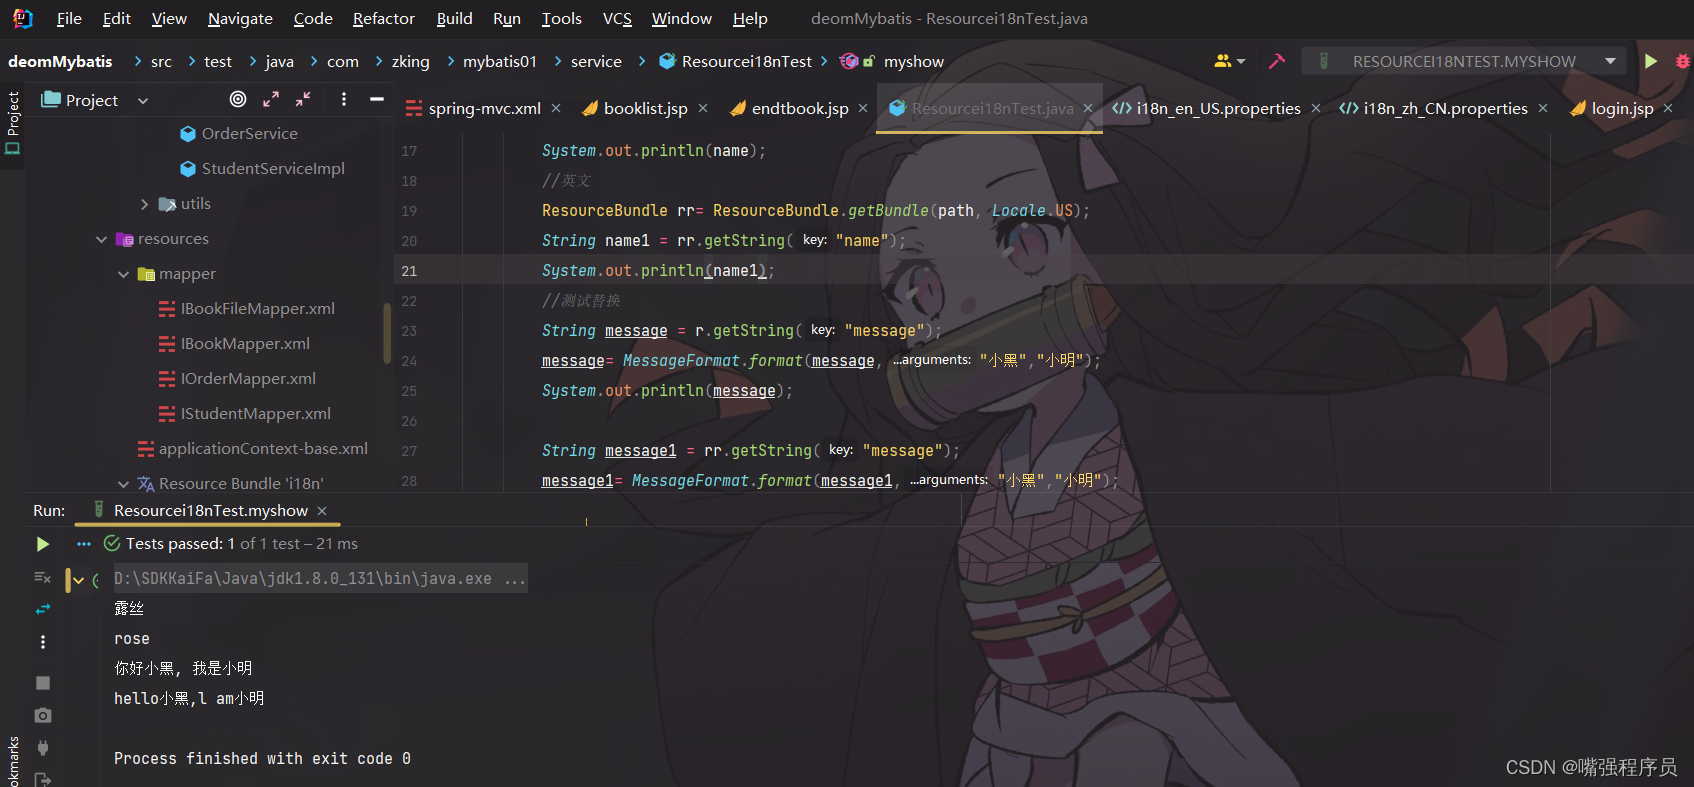1694x787 pixels.
Task: Open the vertical three-dots menu in Run panel
Action: point(42,642)
